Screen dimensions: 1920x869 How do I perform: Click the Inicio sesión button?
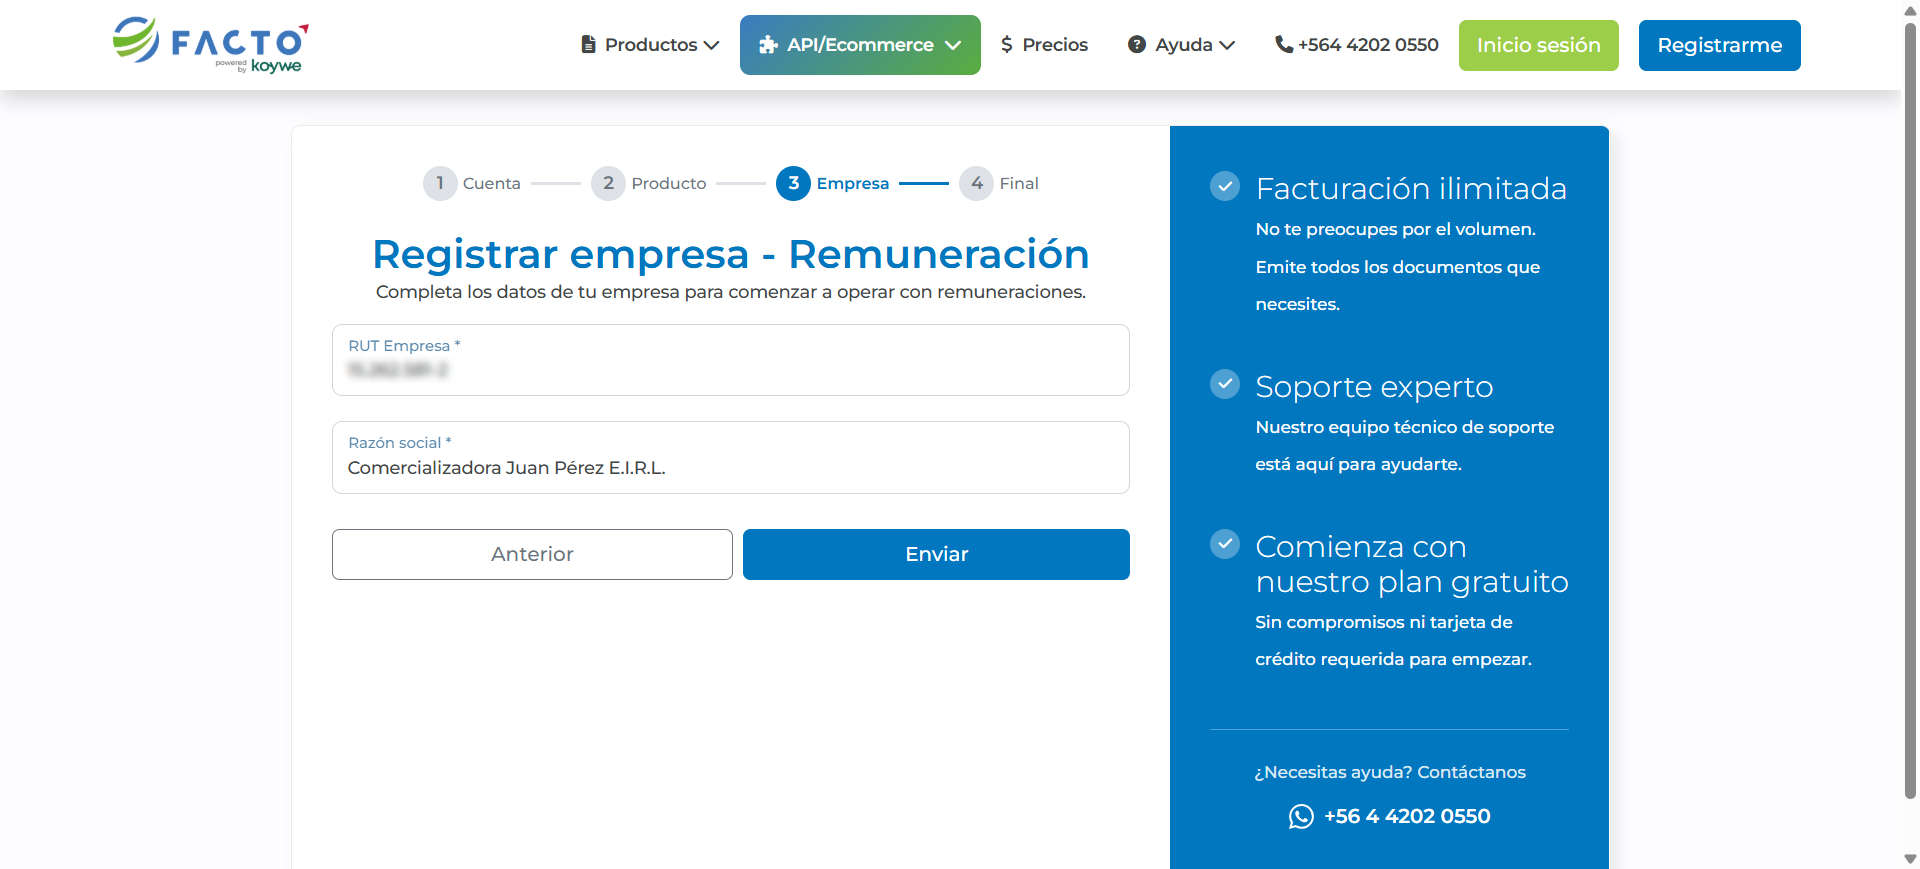[x=1538, y=45]
